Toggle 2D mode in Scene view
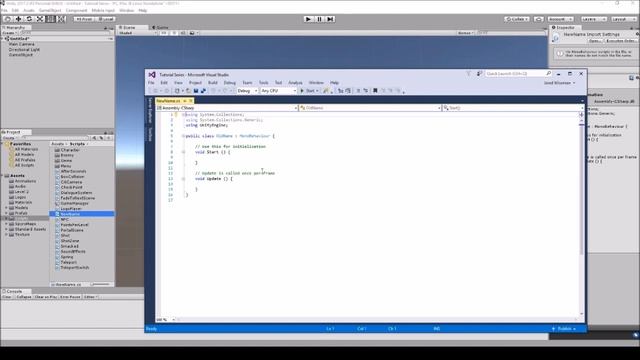This screenshot has width=640, height=360. coord(164,33)
